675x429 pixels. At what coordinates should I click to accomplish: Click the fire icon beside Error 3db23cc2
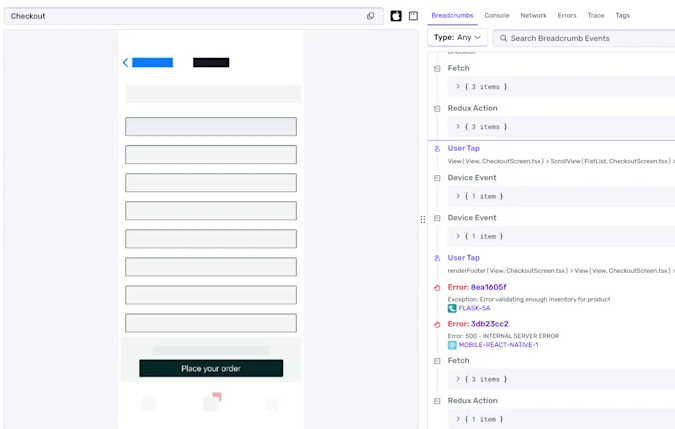[x=437, y=324]
